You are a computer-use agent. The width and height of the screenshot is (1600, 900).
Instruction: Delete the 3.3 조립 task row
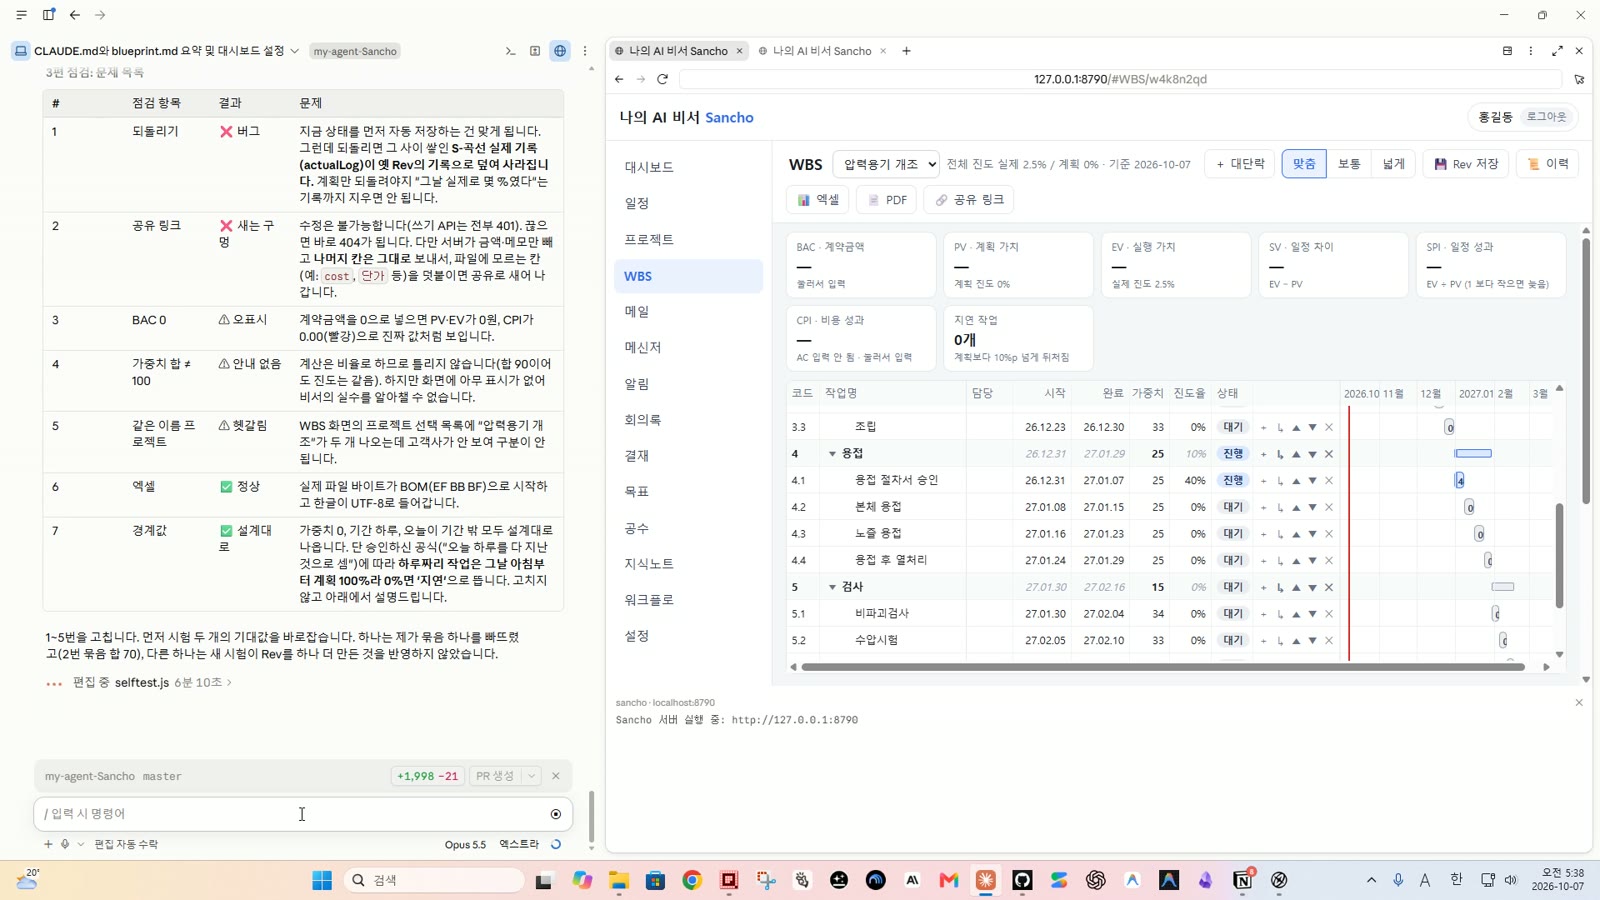pyautogui.click(x=1329, y=427)
